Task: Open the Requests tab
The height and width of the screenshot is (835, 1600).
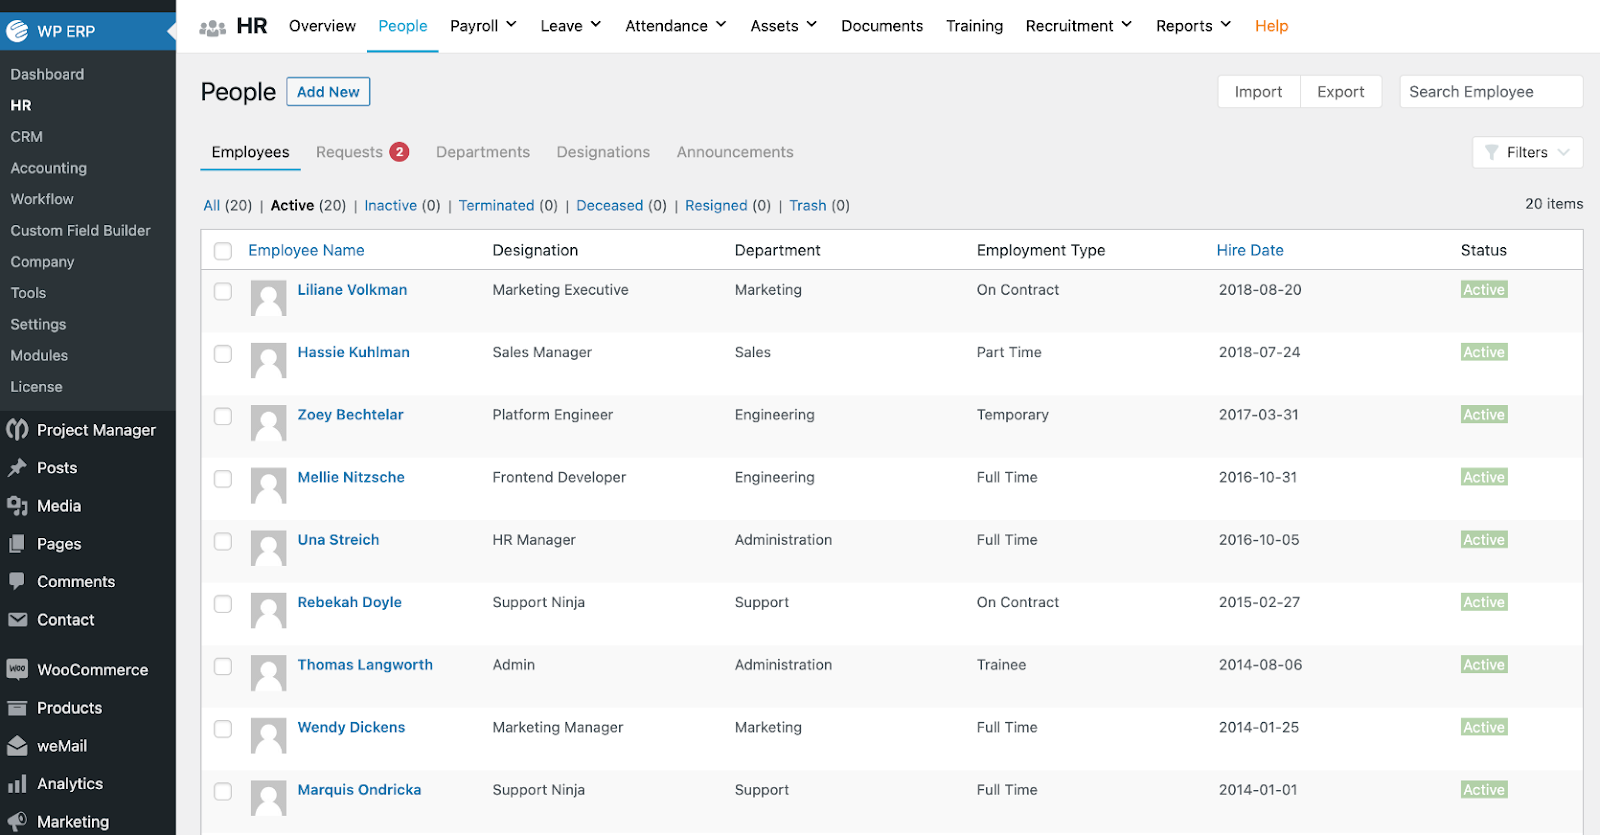Action: (350, 152)
